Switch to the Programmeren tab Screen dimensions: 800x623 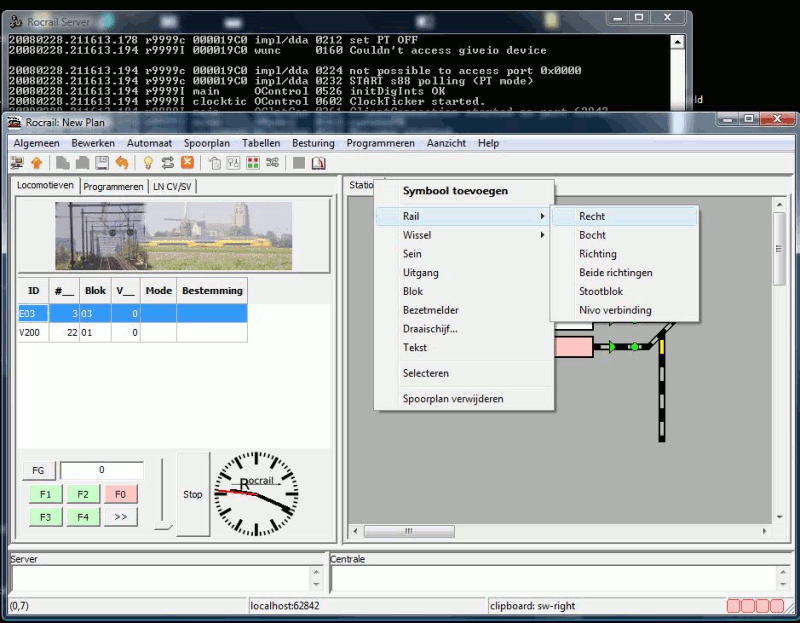113,187
